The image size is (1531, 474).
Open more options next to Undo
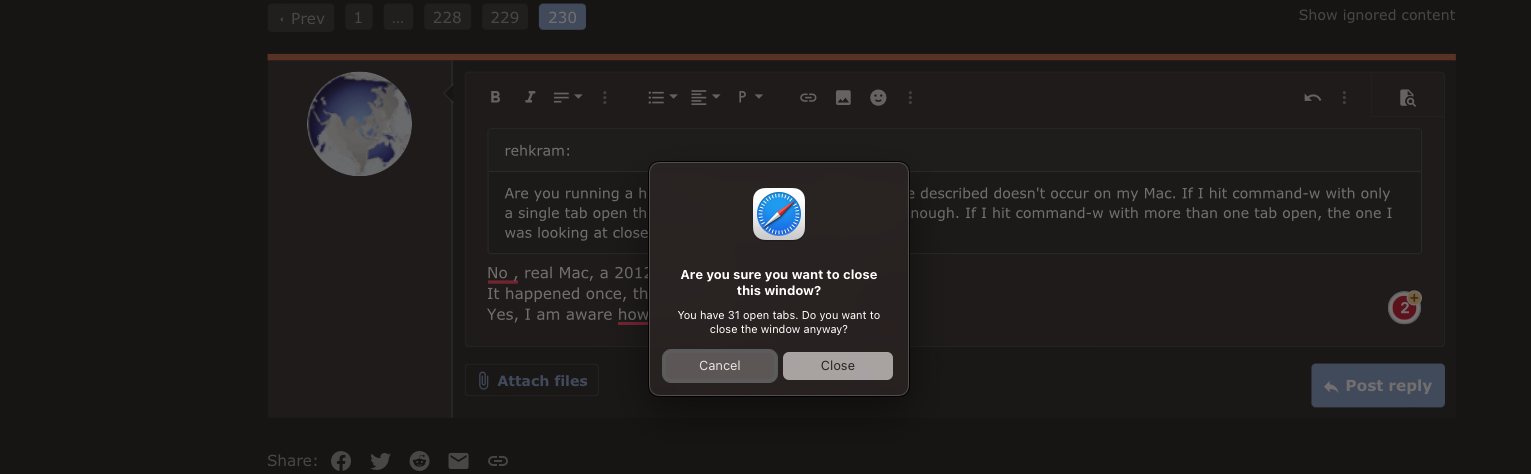point(1344,97)
